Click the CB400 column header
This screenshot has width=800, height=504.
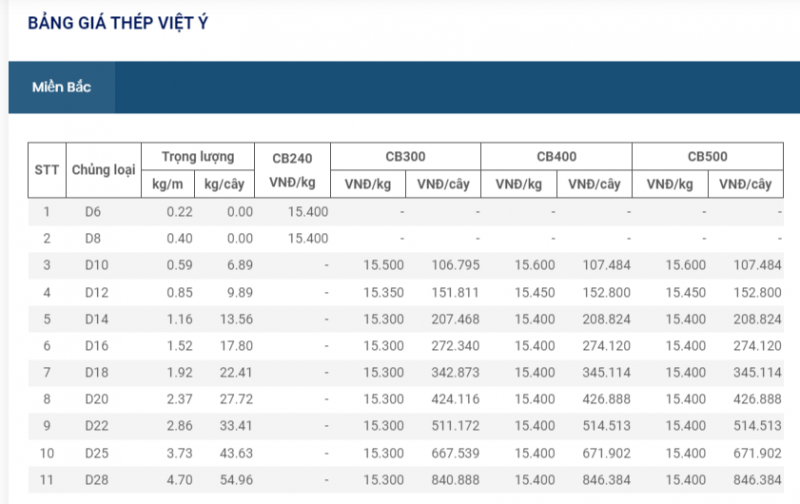click(x=556, y=157)
